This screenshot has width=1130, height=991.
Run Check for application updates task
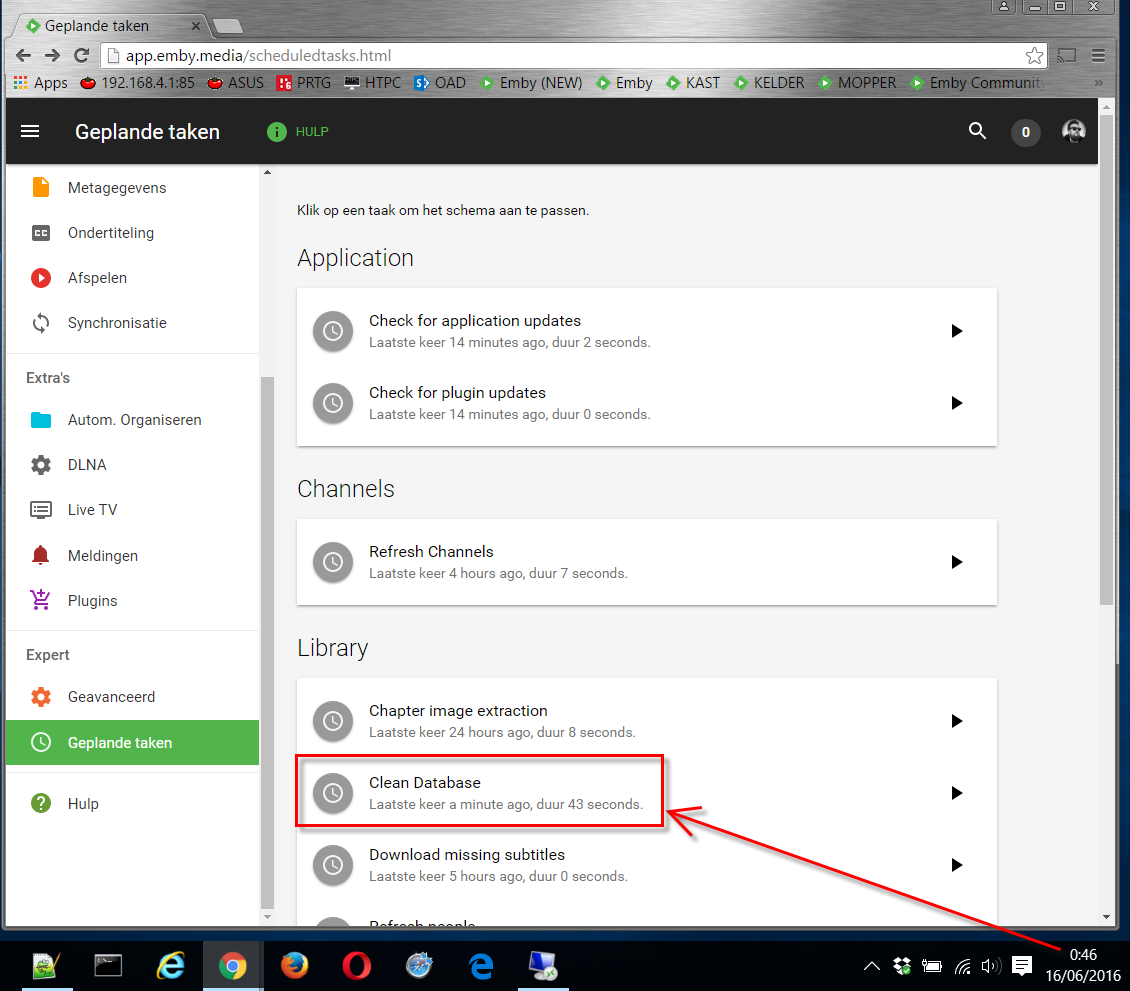coord(956,331)
